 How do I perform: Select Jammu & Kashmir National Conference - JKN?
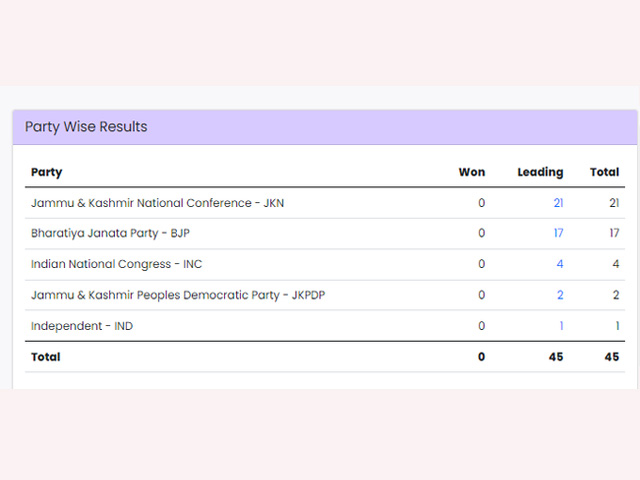[x=158, y=203]
